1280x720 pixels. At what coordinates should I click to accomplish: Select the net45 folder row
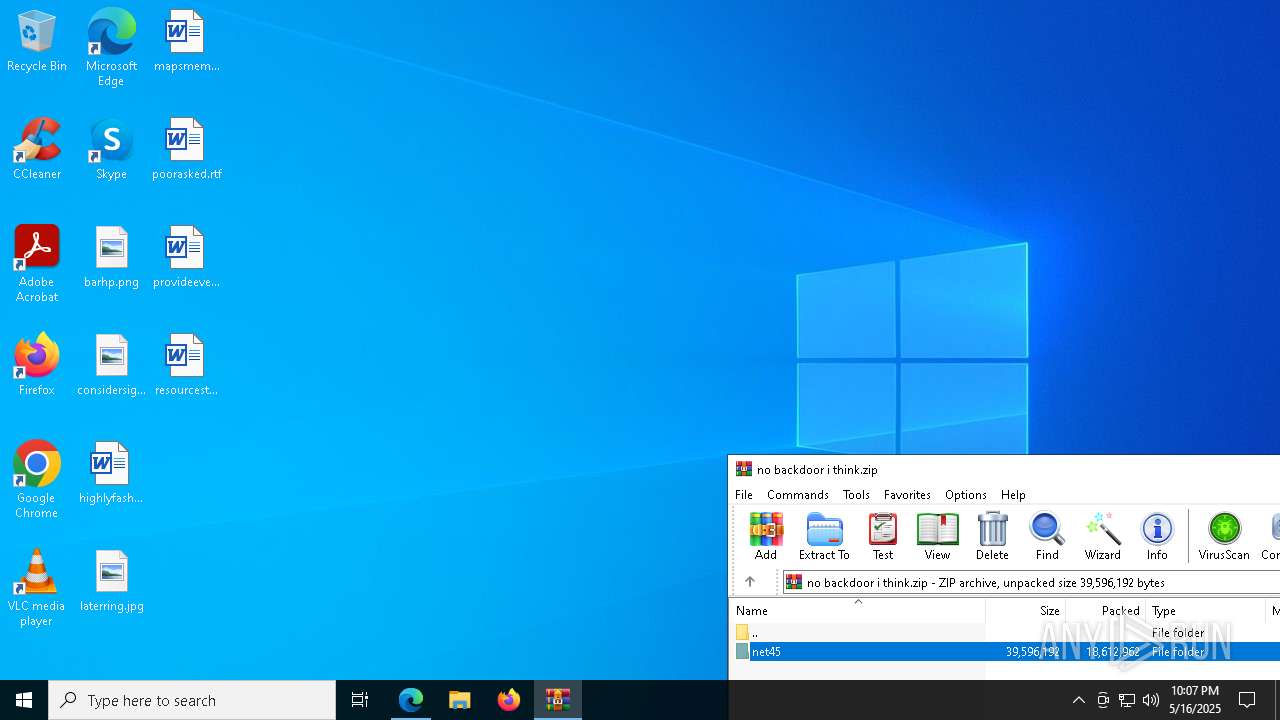point(1006,651)
